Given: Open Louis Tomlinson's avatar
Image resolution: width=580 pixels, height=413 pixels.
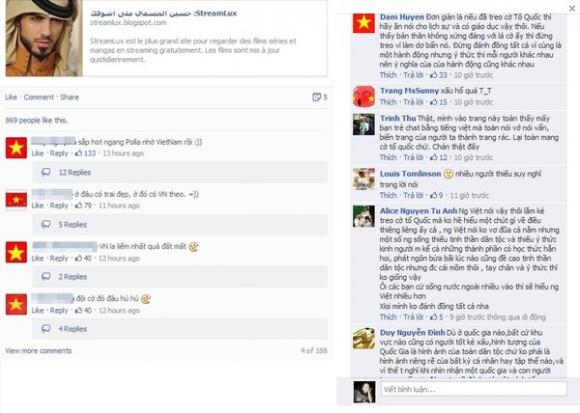Looking at the screenshot, I should pos(364,179).
